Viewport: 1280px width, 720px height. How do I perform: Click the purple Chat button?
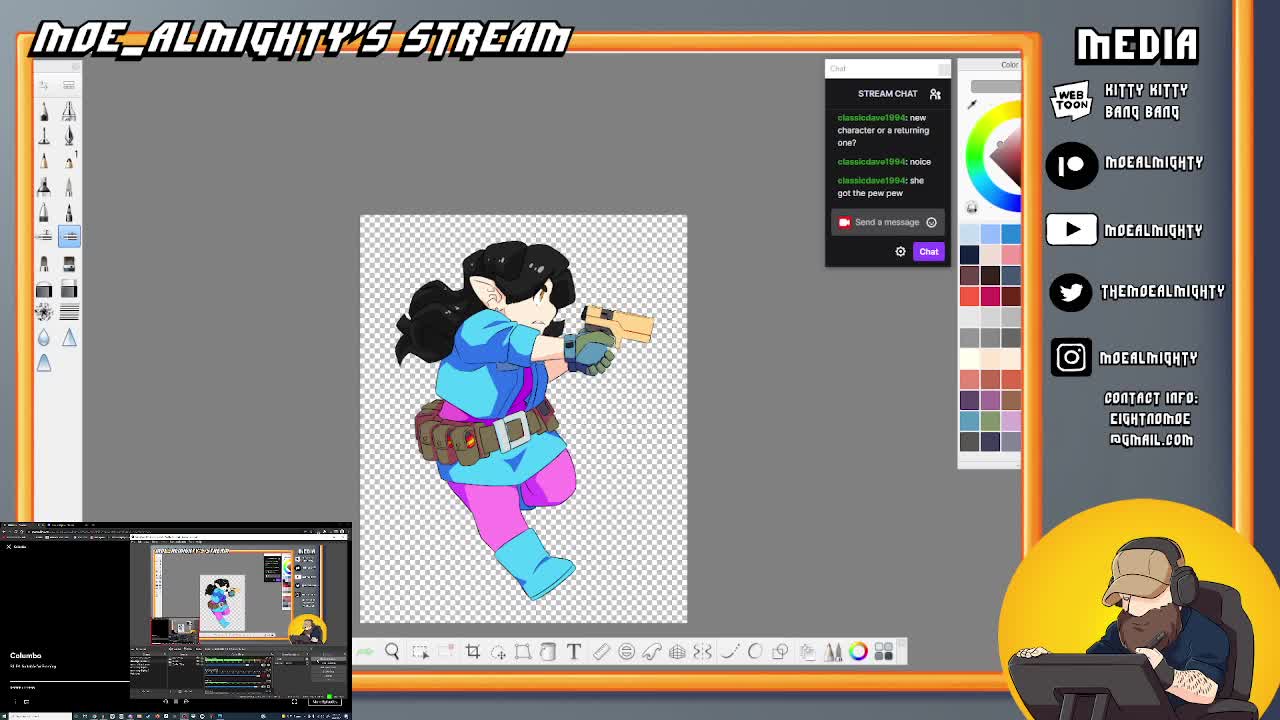tap(929, 252)
